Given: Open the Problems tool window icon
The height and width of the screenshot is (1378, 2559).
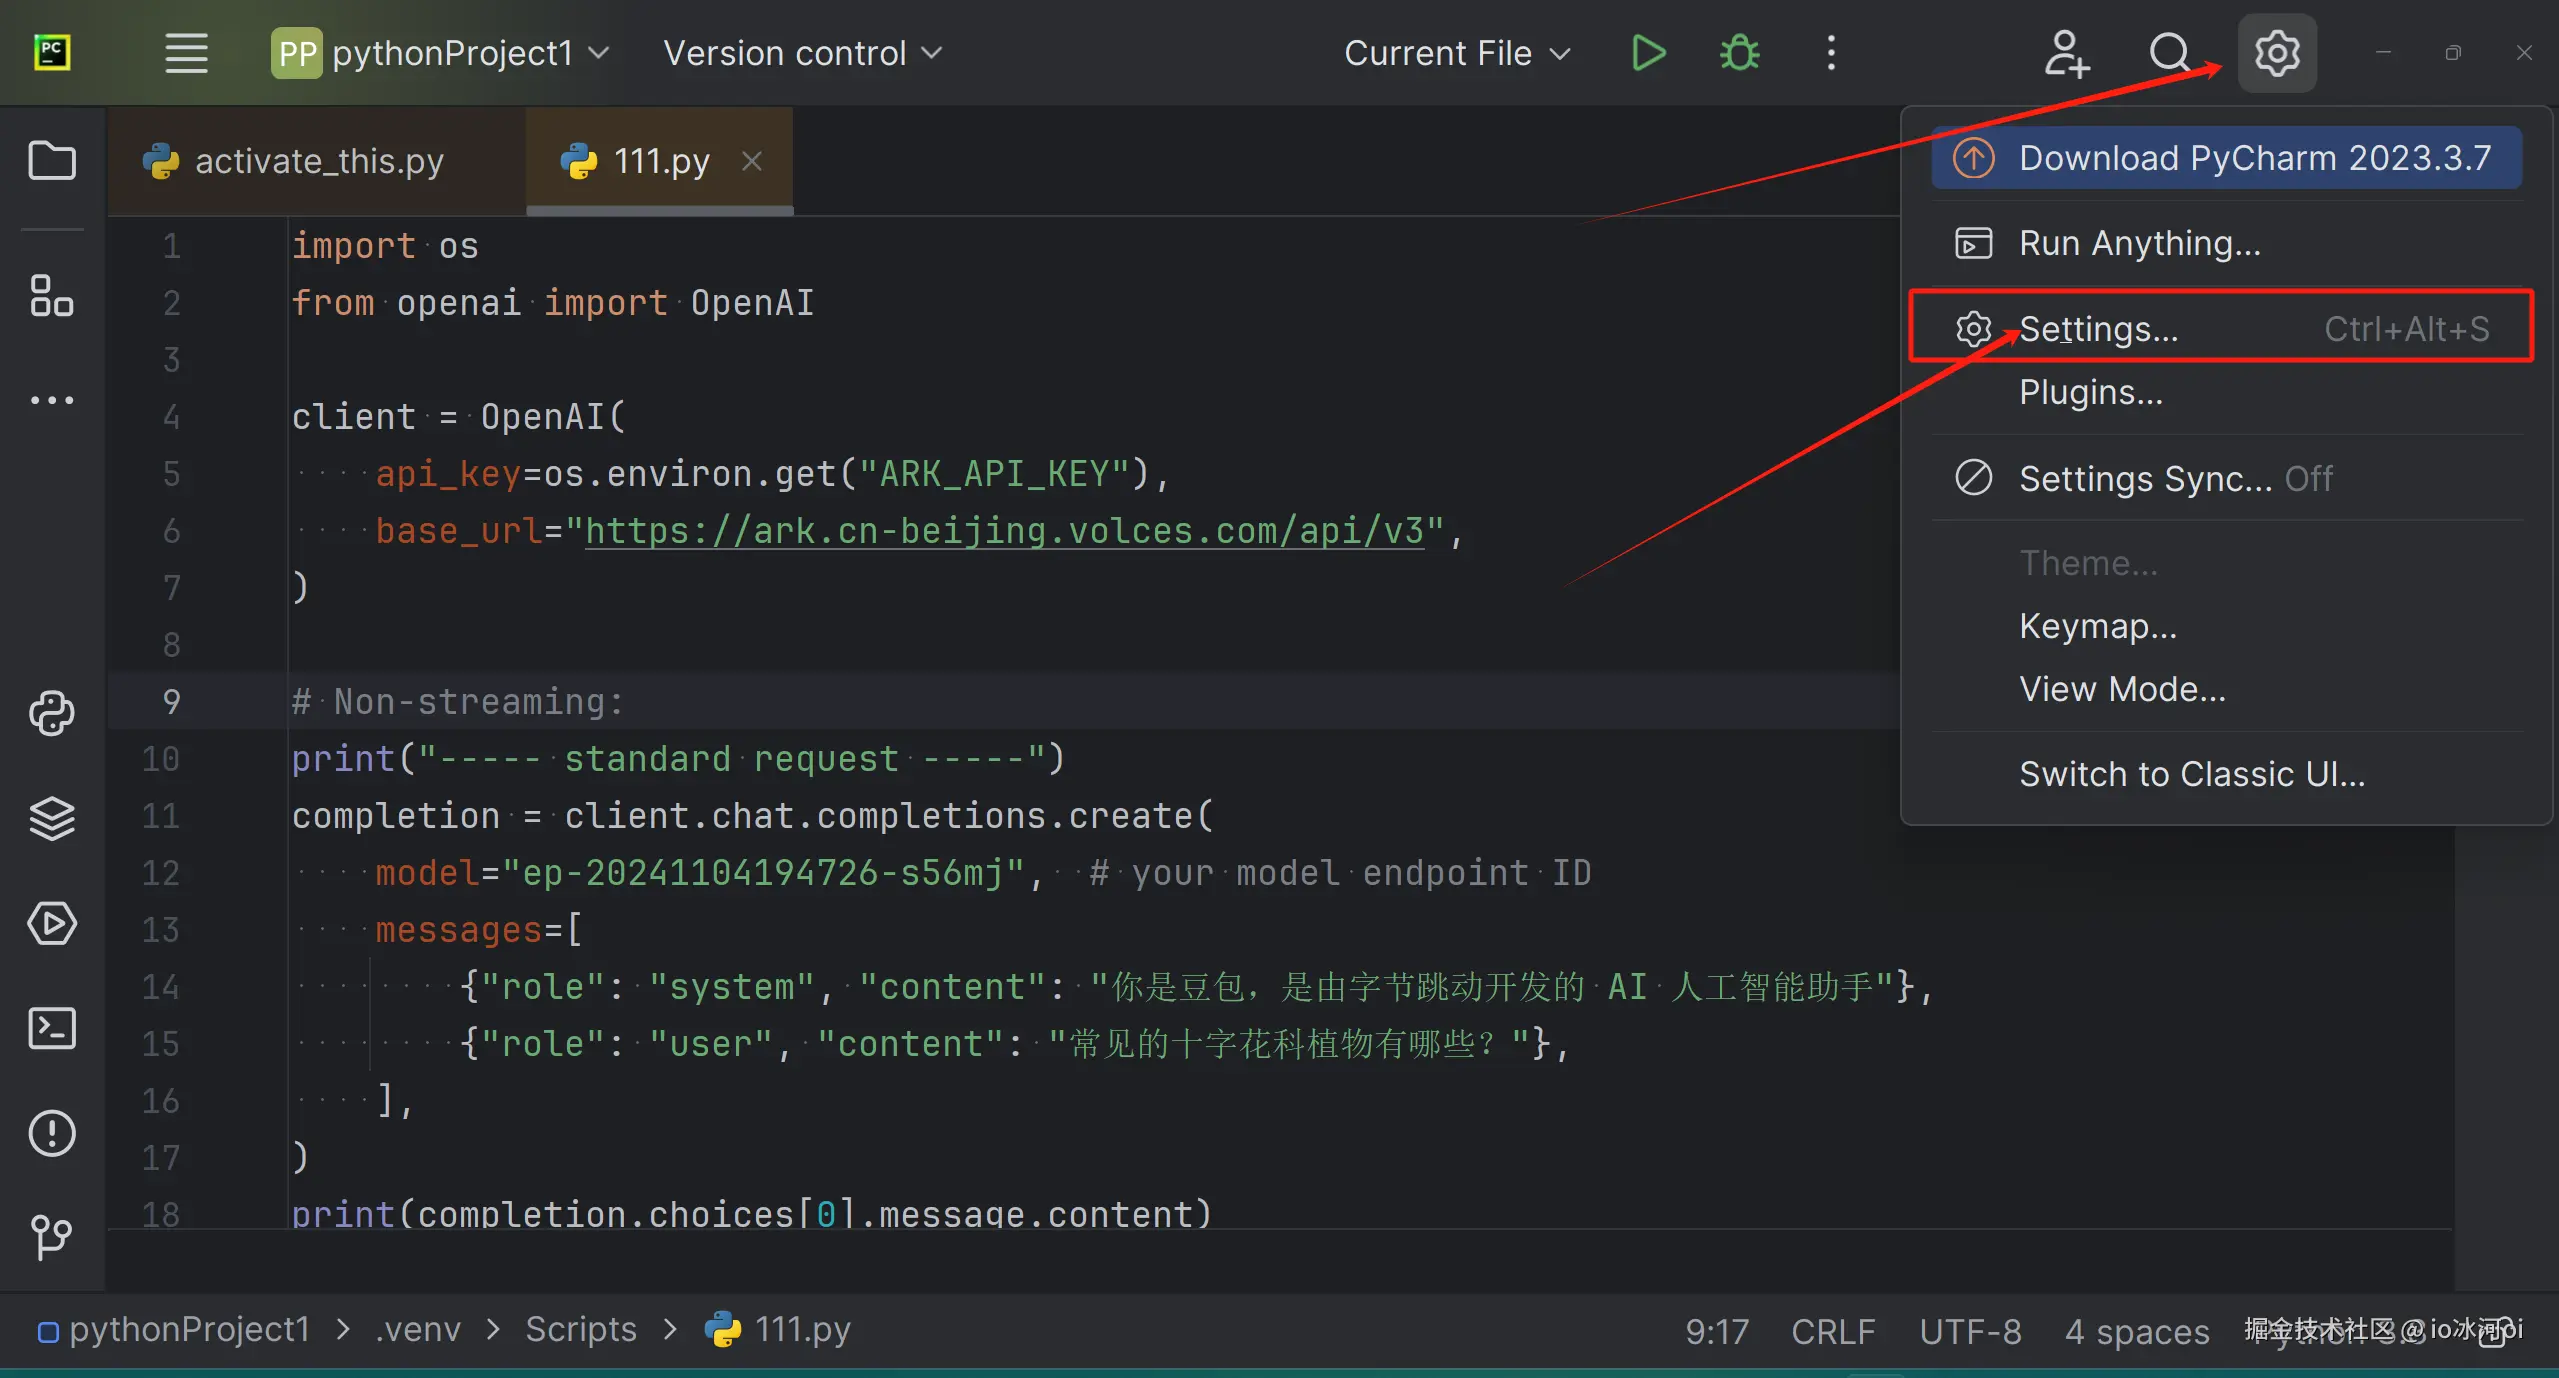Looking at the screenshot, I should point(52,1133).
